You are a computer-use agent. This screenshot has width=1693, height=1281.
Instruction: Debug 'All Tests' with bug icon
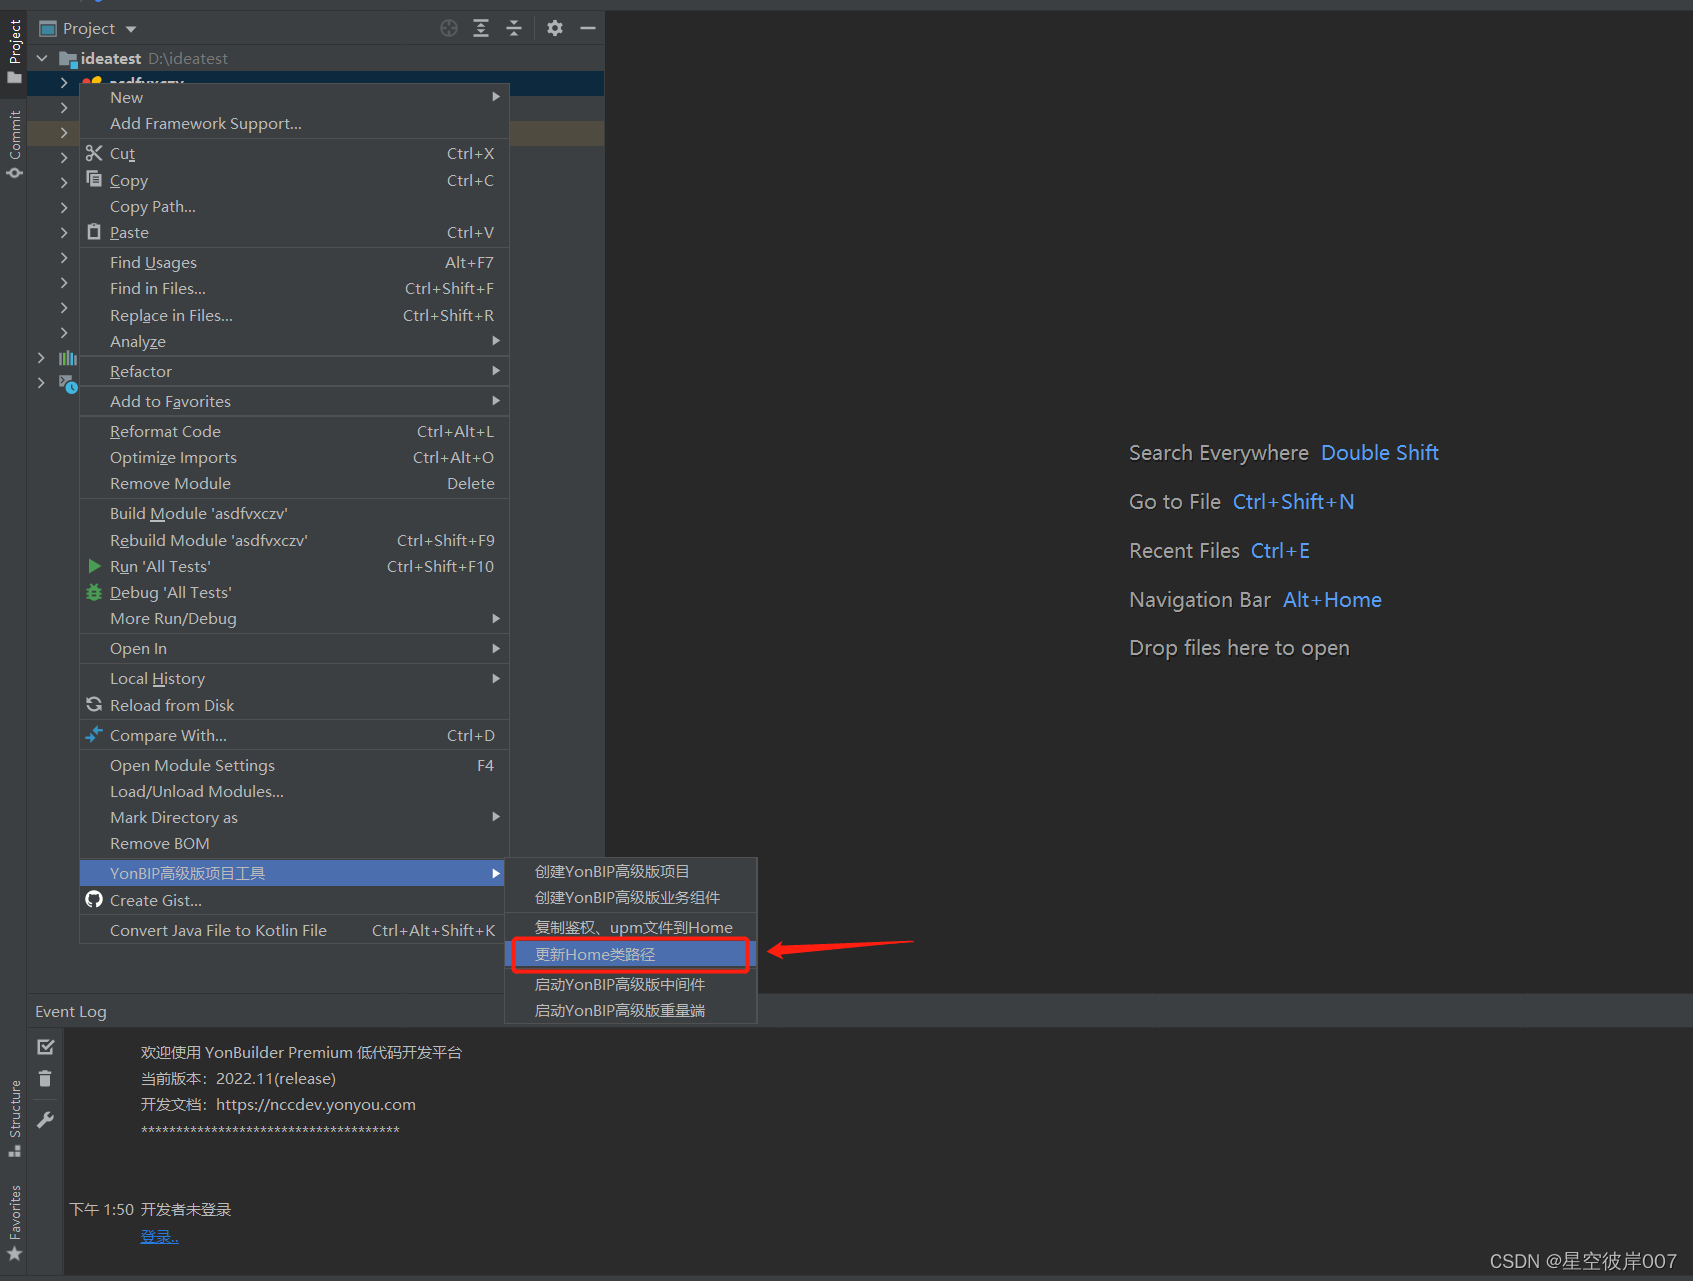click(294, 592)
